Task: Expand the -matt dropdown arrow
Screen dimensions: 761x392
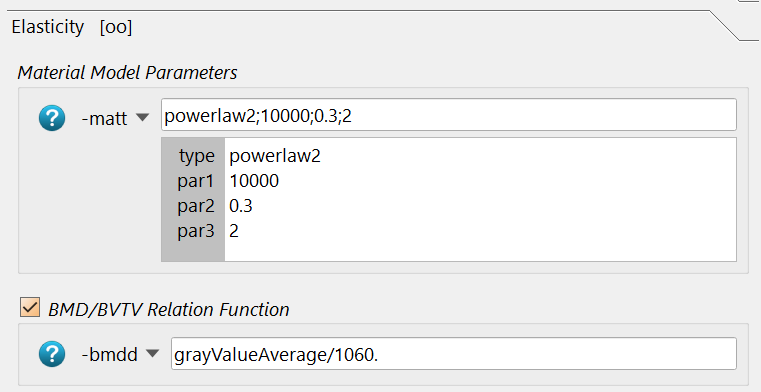Action: point(142,117)
